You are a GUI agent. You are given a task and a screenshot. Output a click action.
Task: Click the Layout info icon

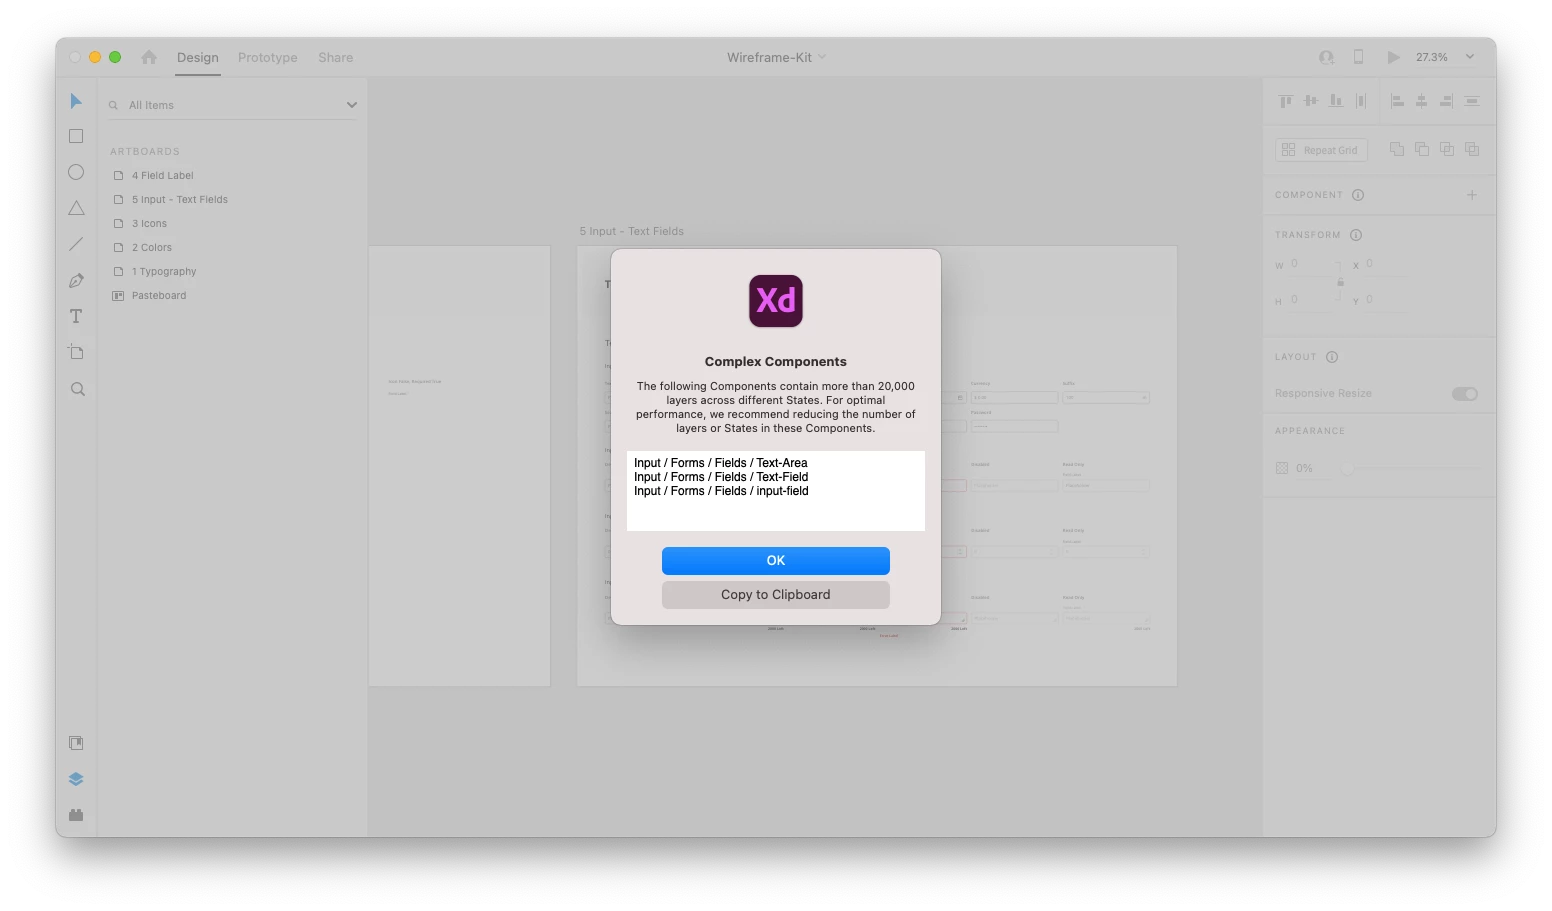pyautogui.click(x=1332, y=357)
